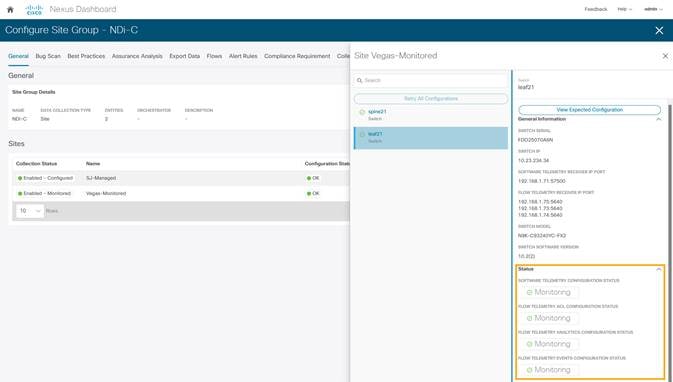Screen dimensions: 673x382
Task: Click the green OK dot in the Vegas-Monitored row
Action: pyautogui.click(x=309, y=194)
